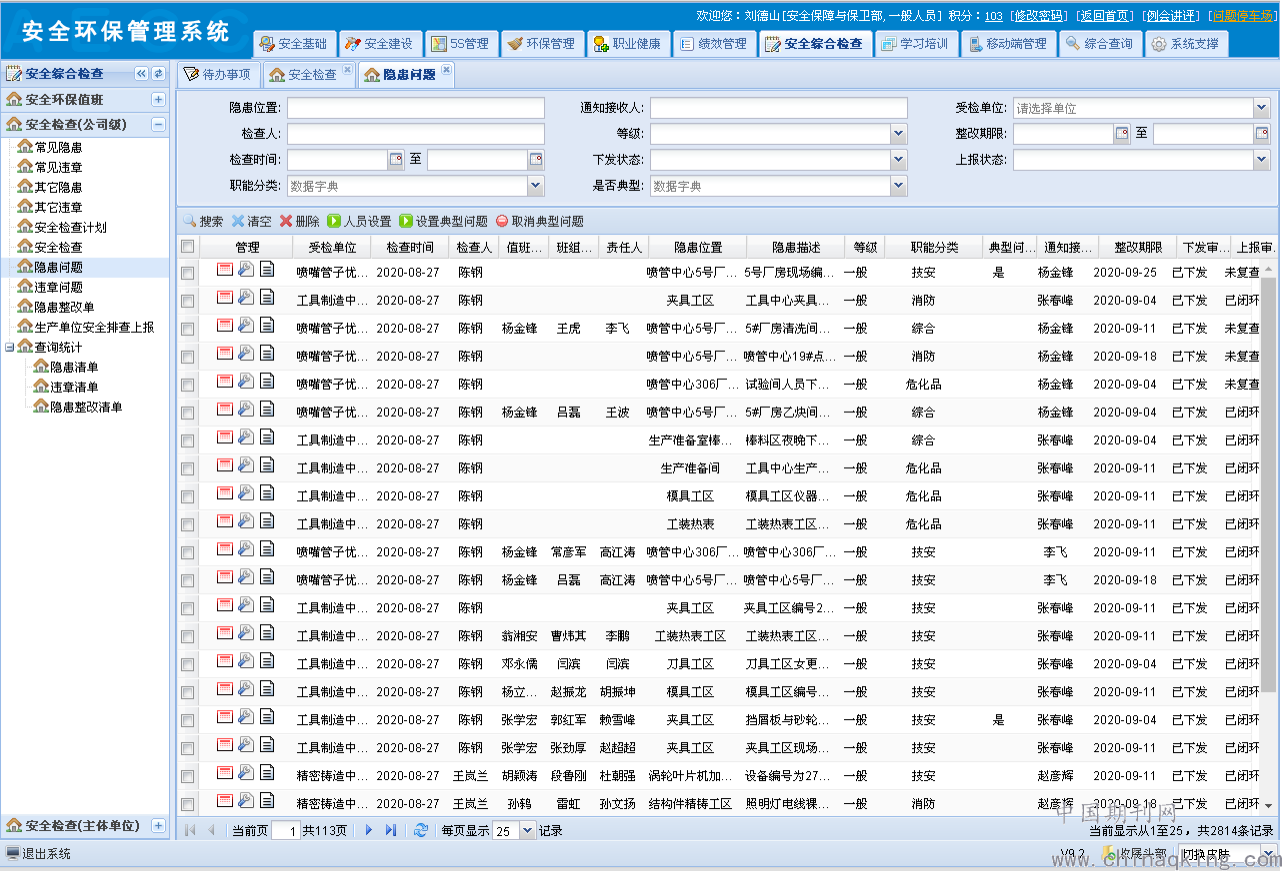This screenshot has width=1282, height=871.
Task: Open the 安全基础 top menu tab
Action: click(x=294, y=44)
